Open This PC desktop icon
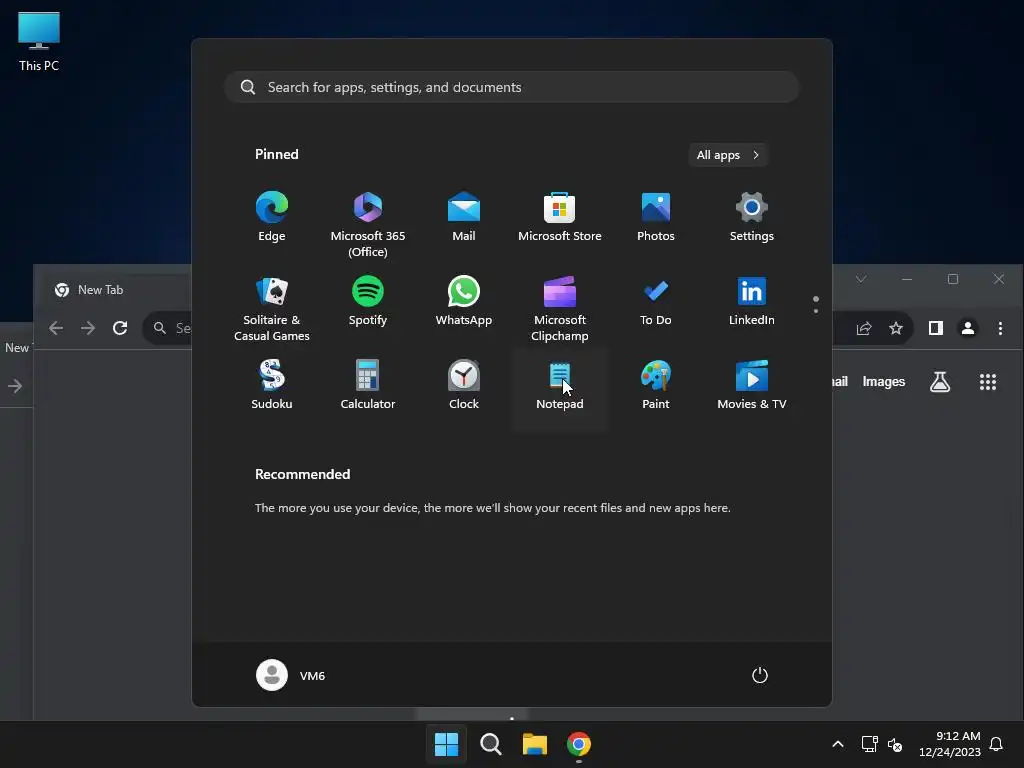This screenshot has height=768, width=1024. 39,41
